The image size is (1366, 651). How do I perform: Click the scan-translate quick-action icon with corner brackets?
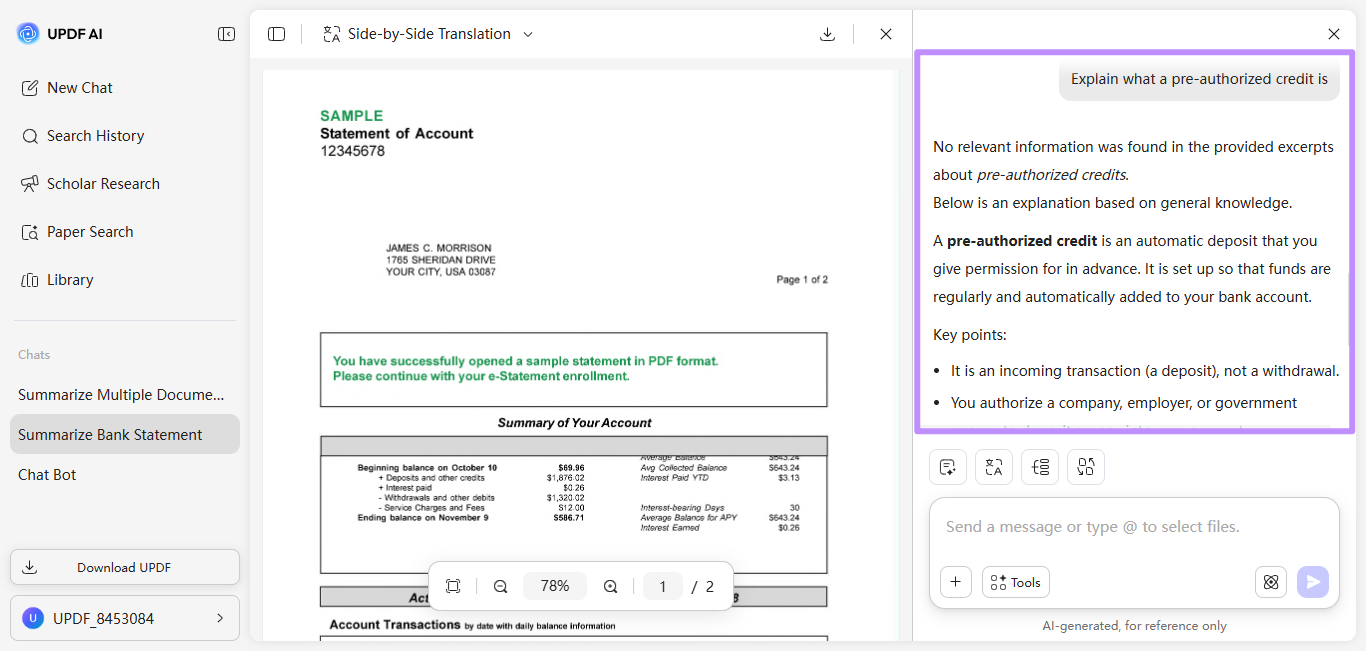pos(1086,467)
